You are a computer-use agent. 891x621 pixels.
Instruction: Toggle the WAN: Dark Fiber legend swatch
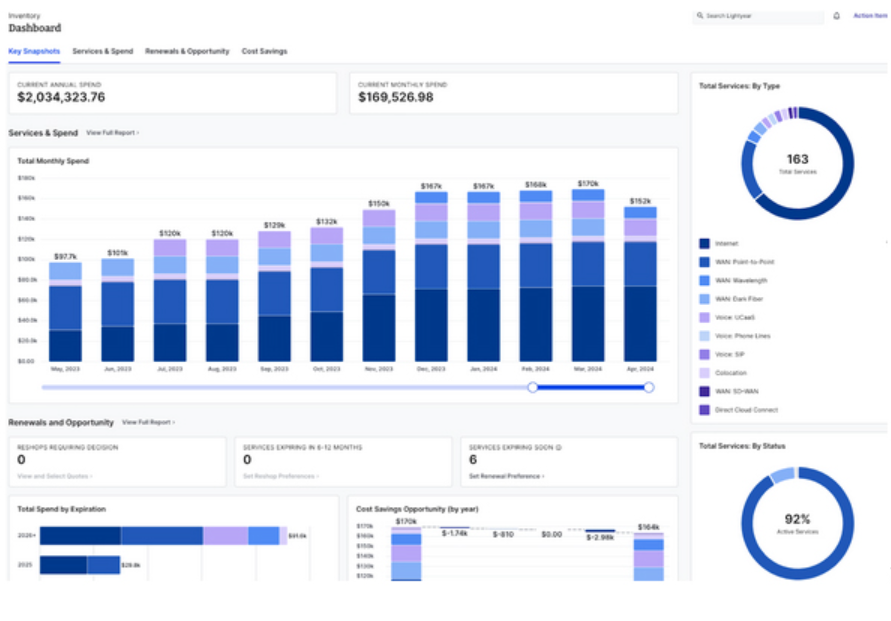tap(704, 299)
